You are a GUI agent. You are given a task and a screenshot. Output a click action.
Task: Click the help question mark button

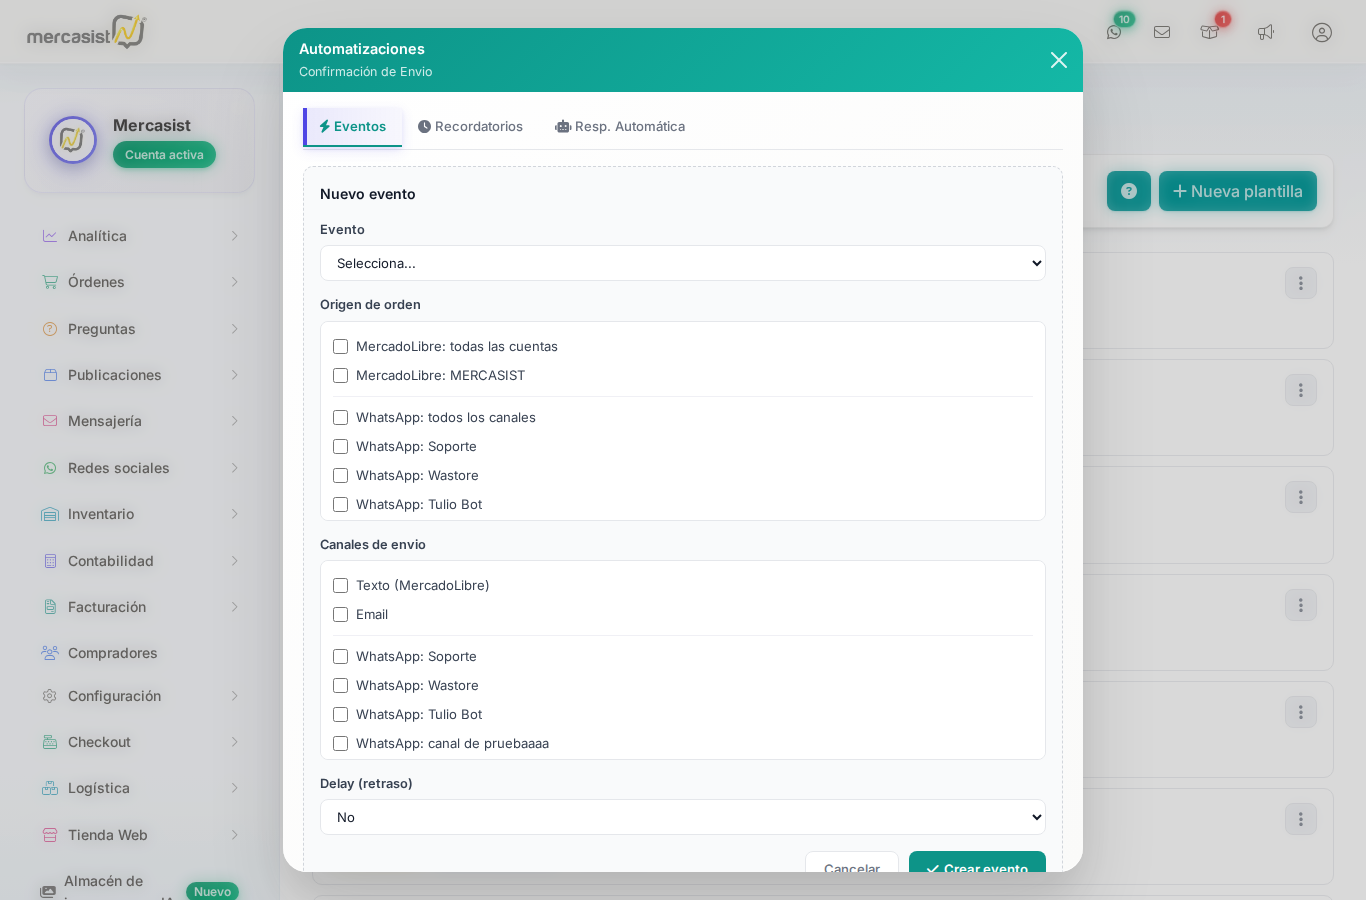click(x=1129, y=191)
